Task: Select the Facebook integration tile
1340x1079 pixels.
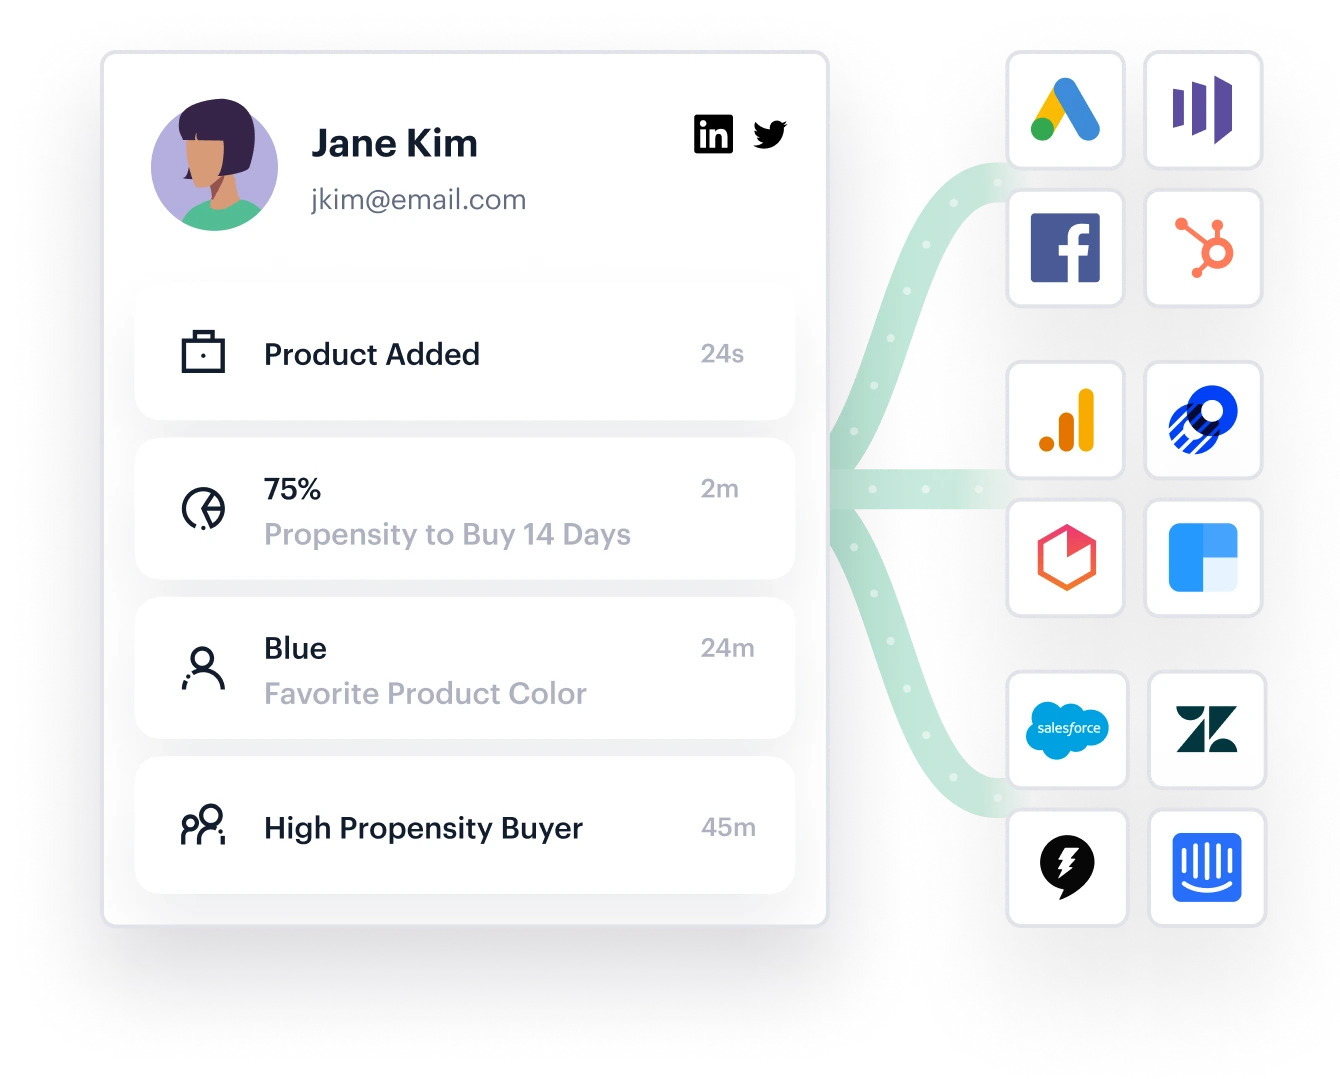Action: (1066, 248)
